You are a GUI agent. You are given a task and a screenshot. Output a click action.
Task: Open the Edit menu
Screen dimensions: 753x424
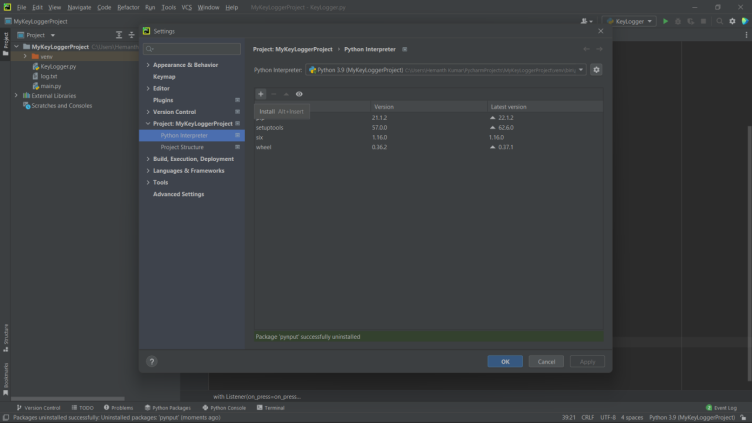tap(37, 7)
